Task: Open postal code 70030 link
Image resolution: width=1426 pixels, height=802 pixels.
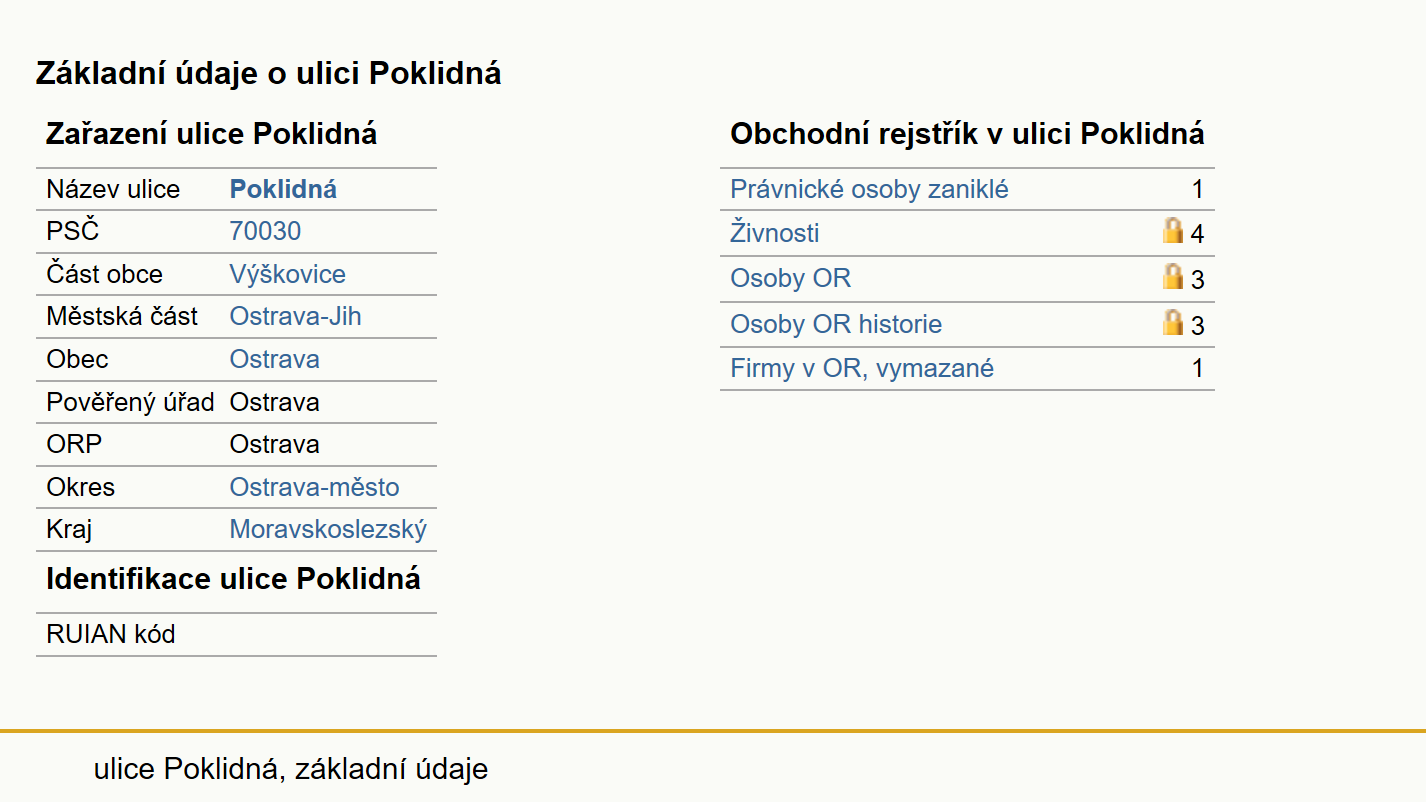Action: (265, 231)
